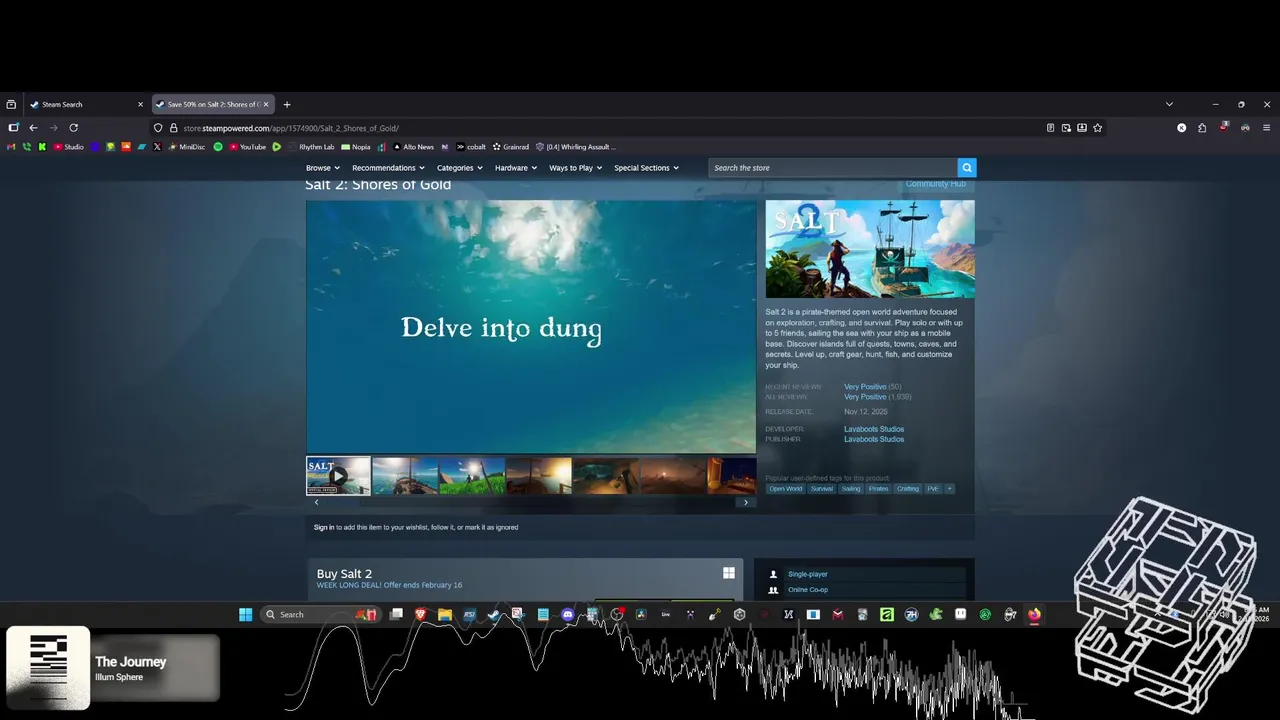Open the Spotify bookmark icon
This screenshot has width=1280, height=720.
click(x=218, y=147)
